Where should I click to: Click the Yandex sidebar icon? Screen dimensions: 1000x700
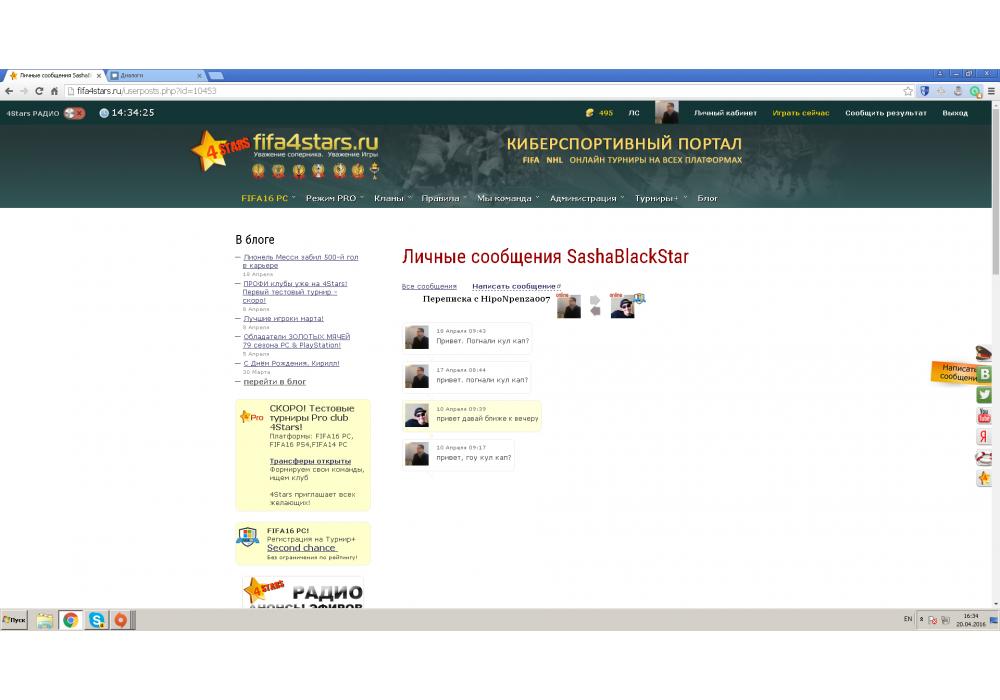click(984, 437)
